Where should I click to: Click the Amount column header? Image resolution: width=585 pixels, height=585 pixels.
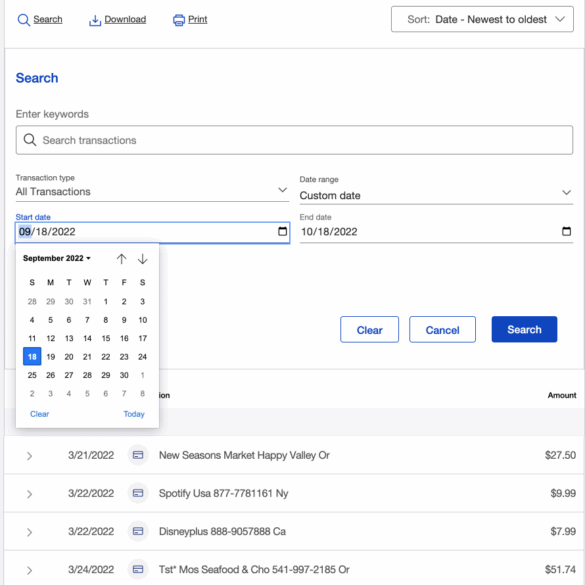(562, 395)
